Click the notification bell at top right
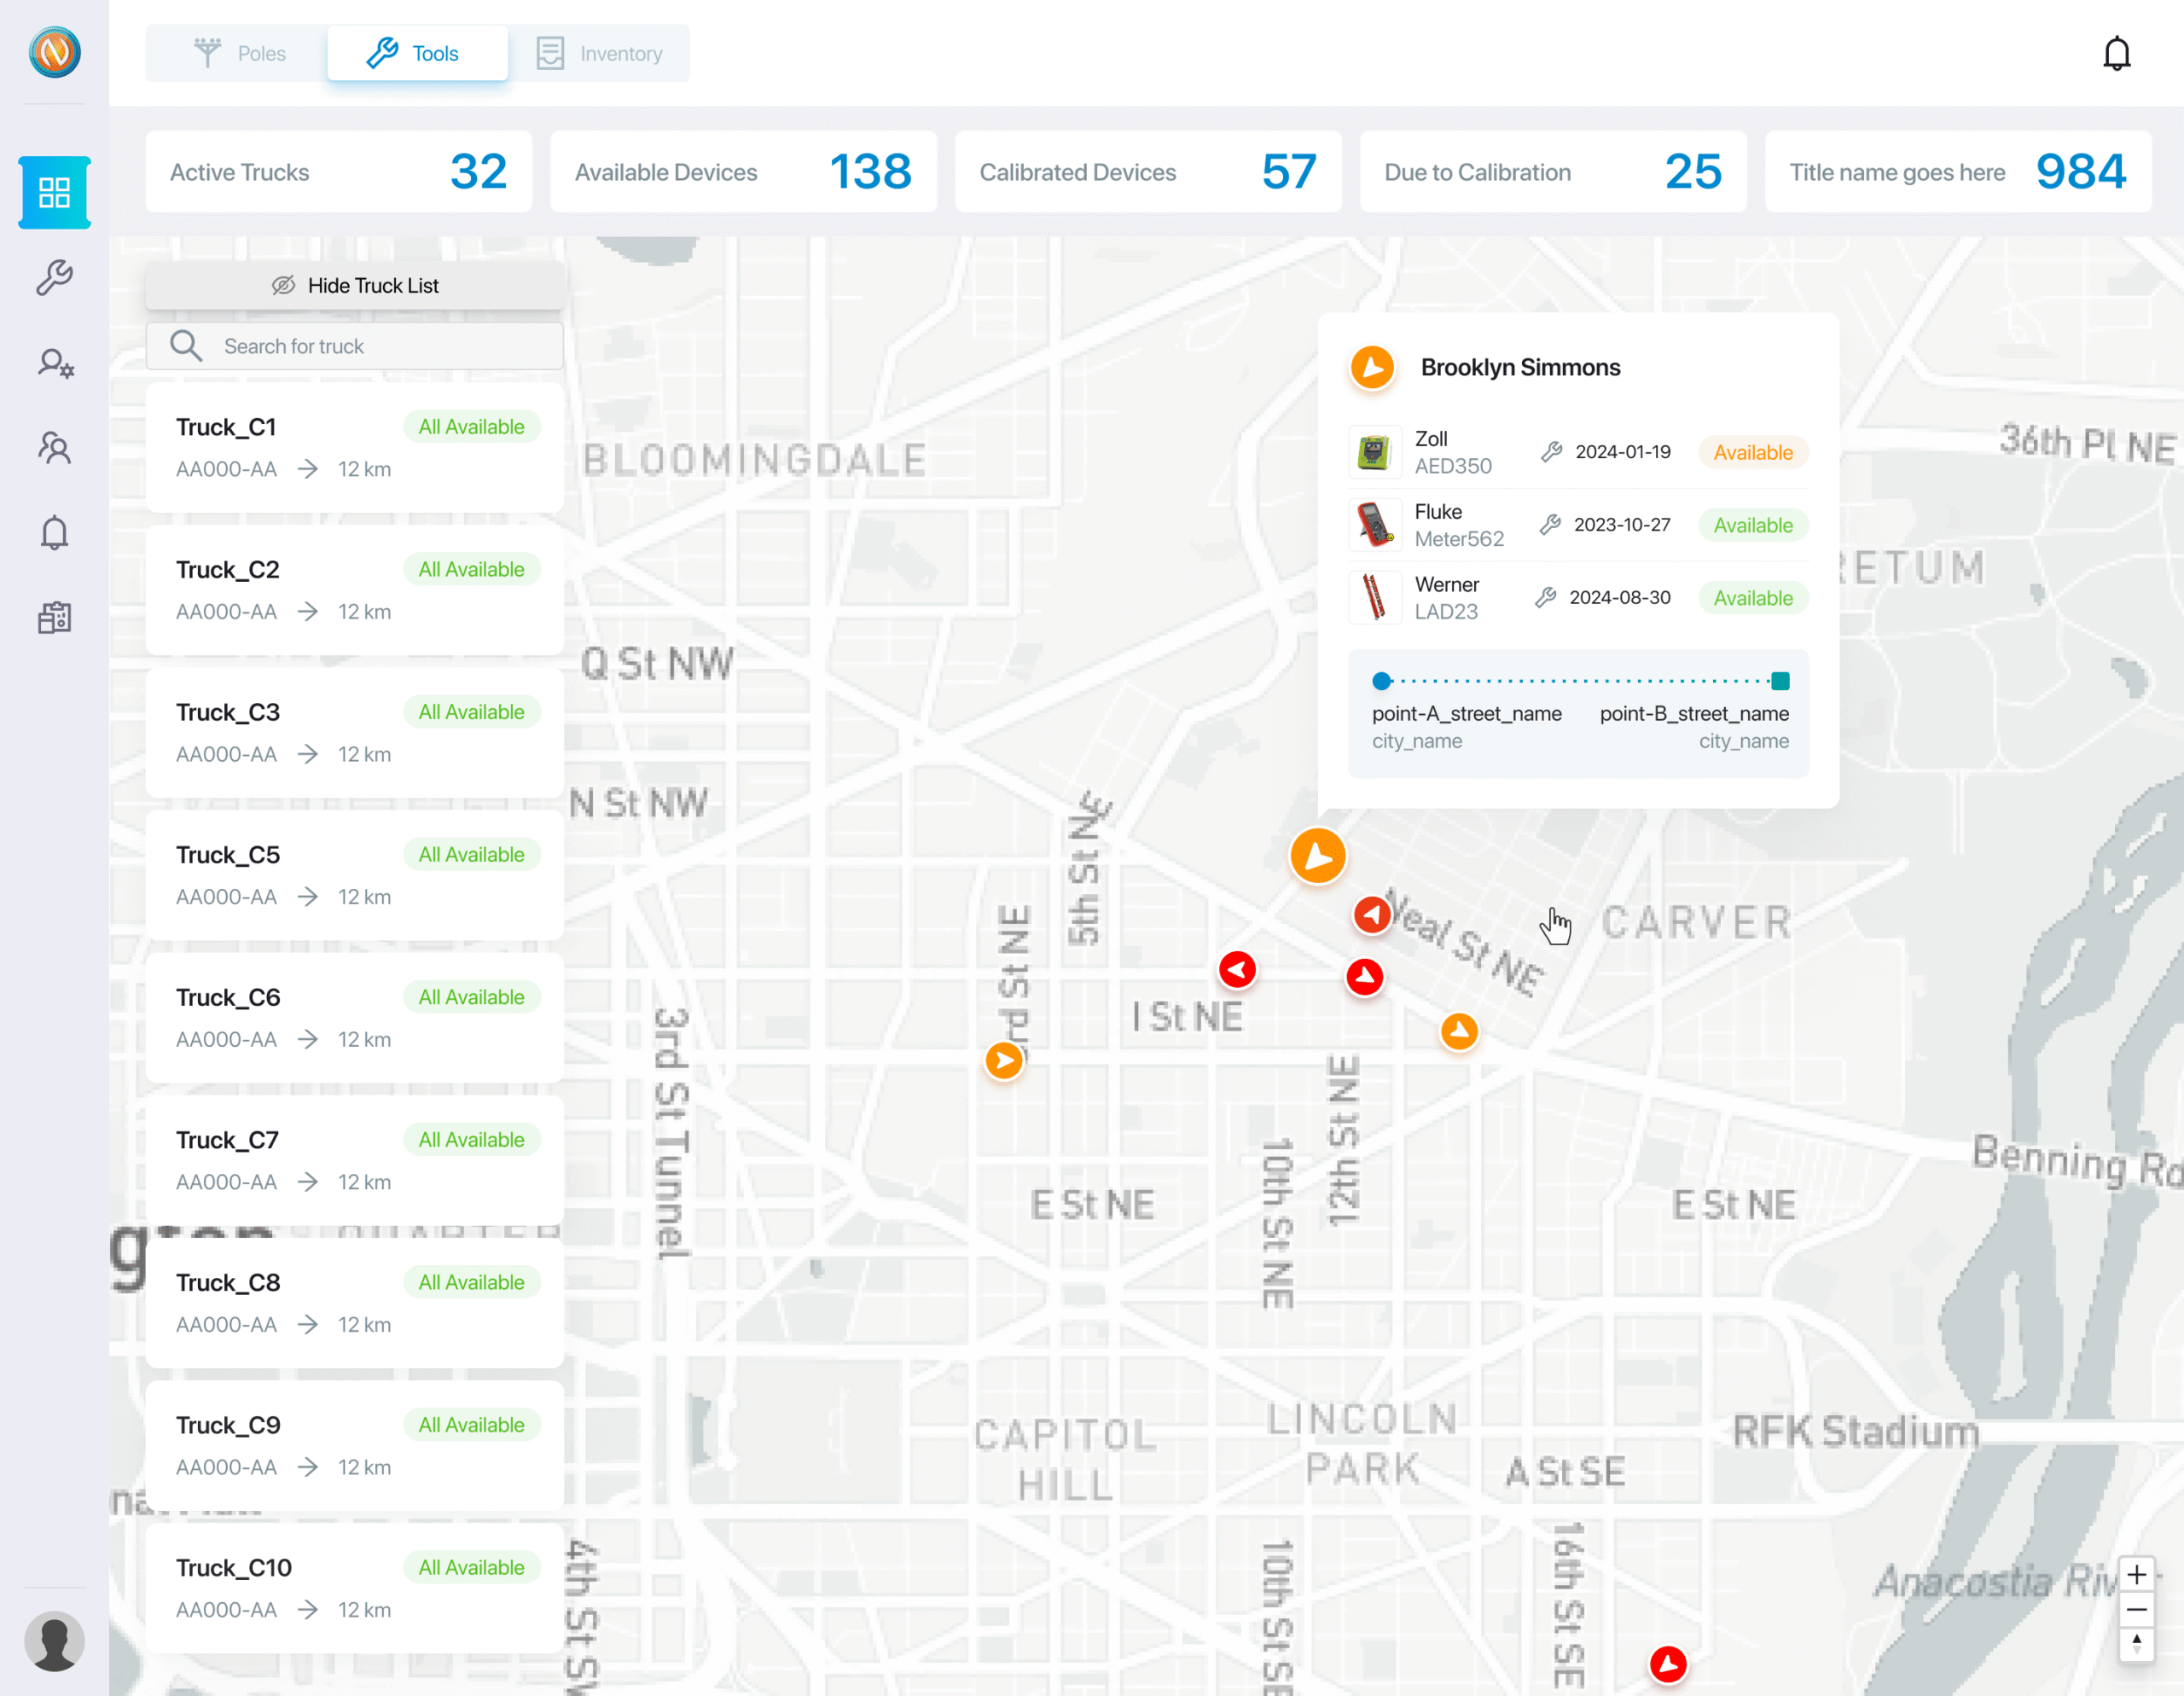The image size is (2184, 1696). click(x=2118, y=53)
